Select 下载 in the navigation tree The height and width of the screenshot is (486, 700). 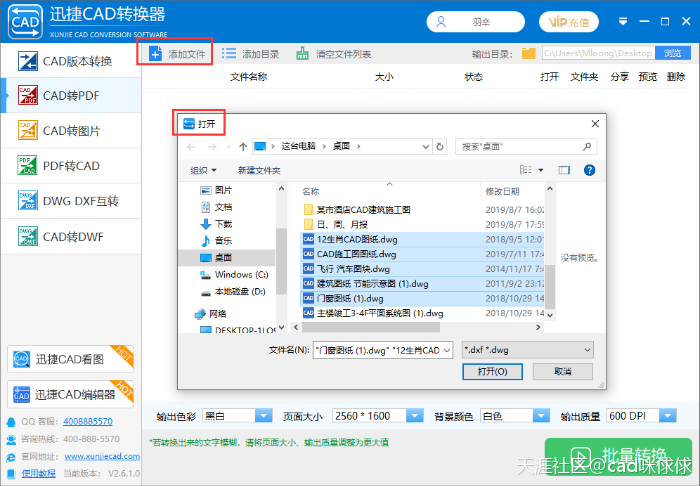(x=216, y=224)
